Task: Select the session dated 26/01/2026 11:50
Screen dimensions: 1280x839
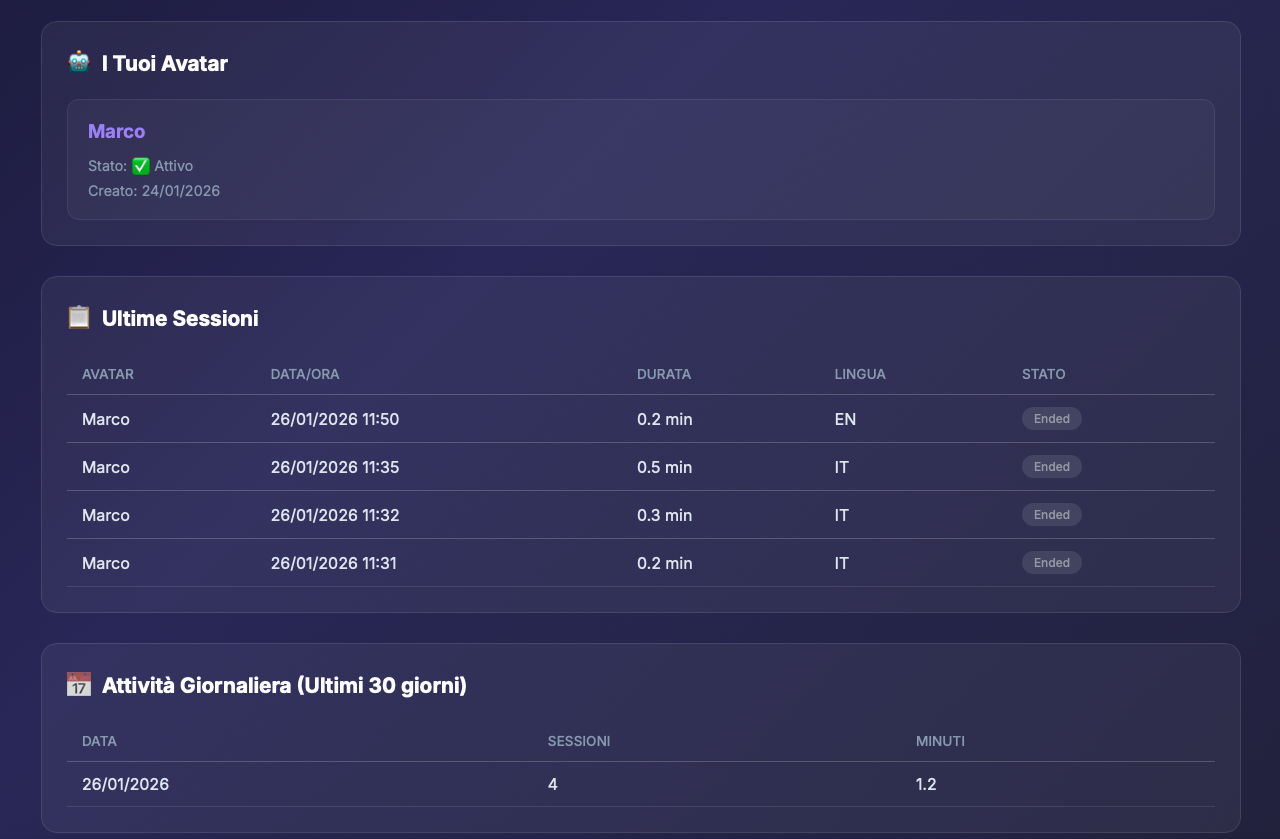Action: (335, 419)
